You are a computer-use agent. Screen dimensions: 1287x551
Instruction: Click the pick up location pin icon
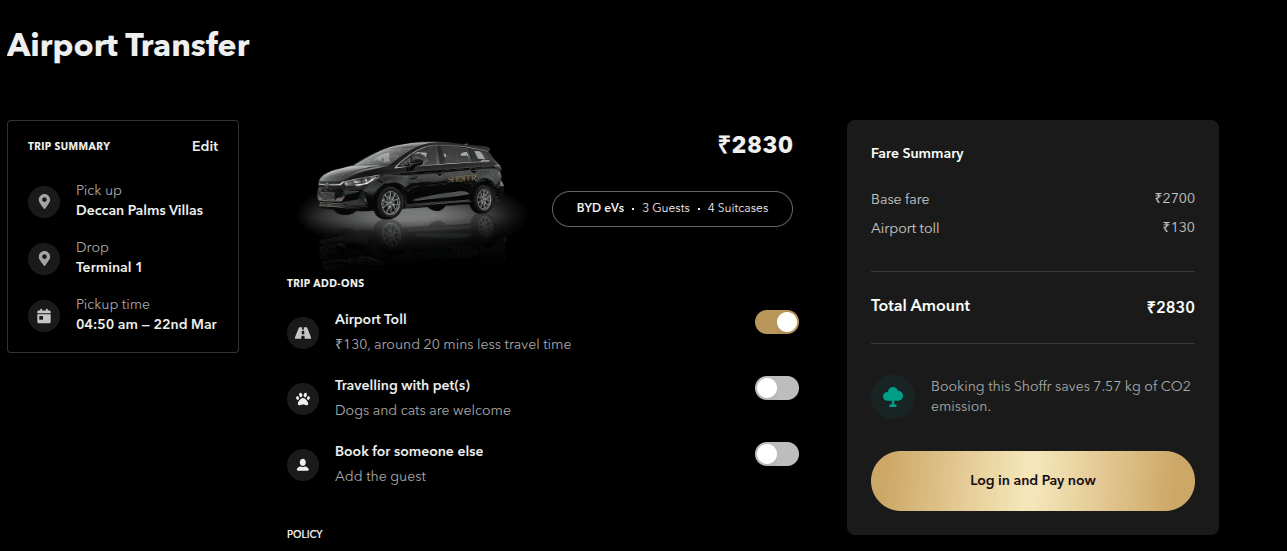coord(44,202)
